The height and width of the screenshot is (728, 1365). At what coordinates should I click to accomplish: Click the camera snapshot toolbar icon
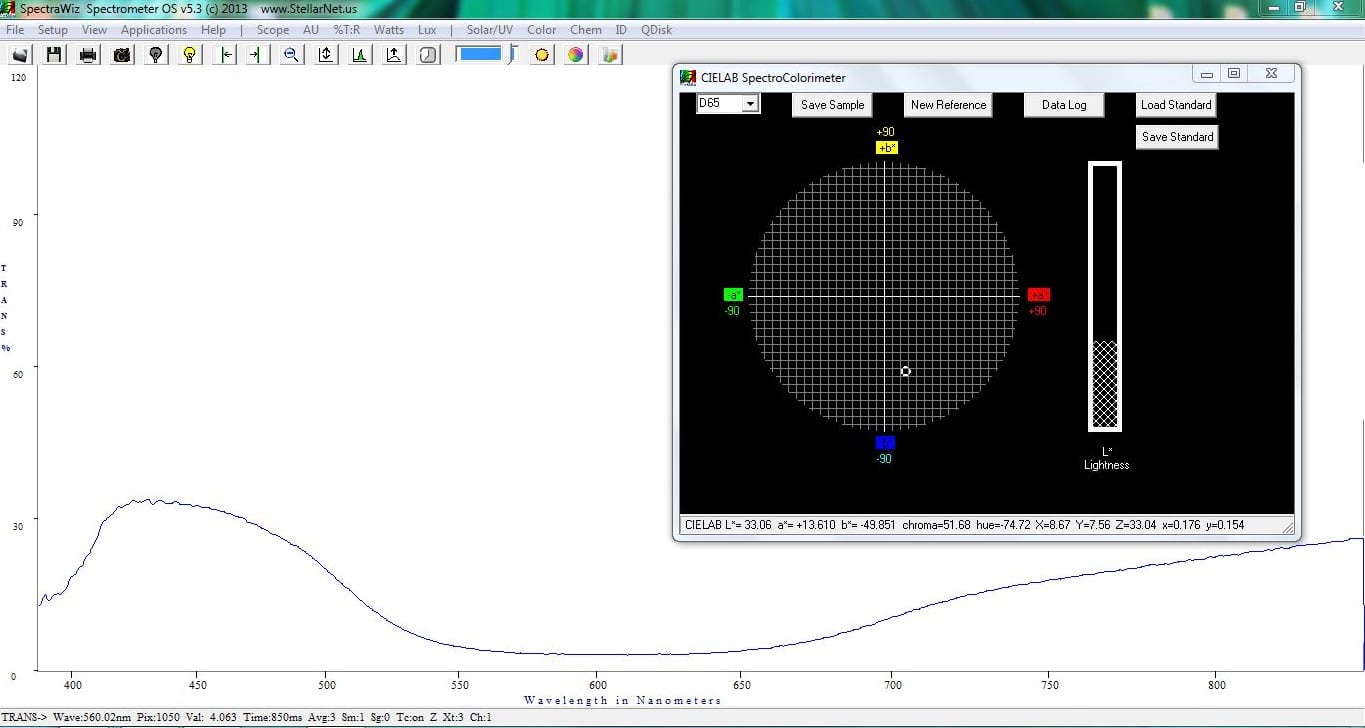click(x=122, y=55)
